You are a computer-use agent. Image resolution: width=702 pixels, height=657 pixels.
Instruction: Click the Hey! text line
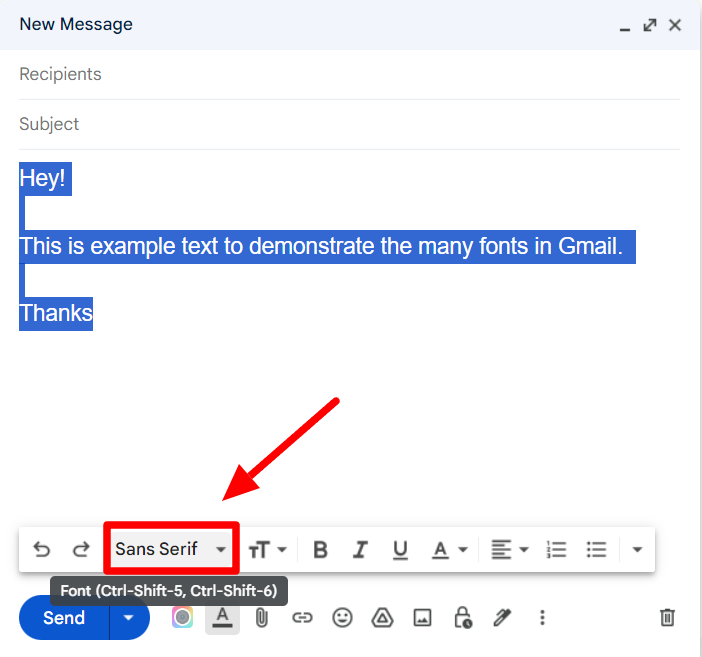click(45, 179)
